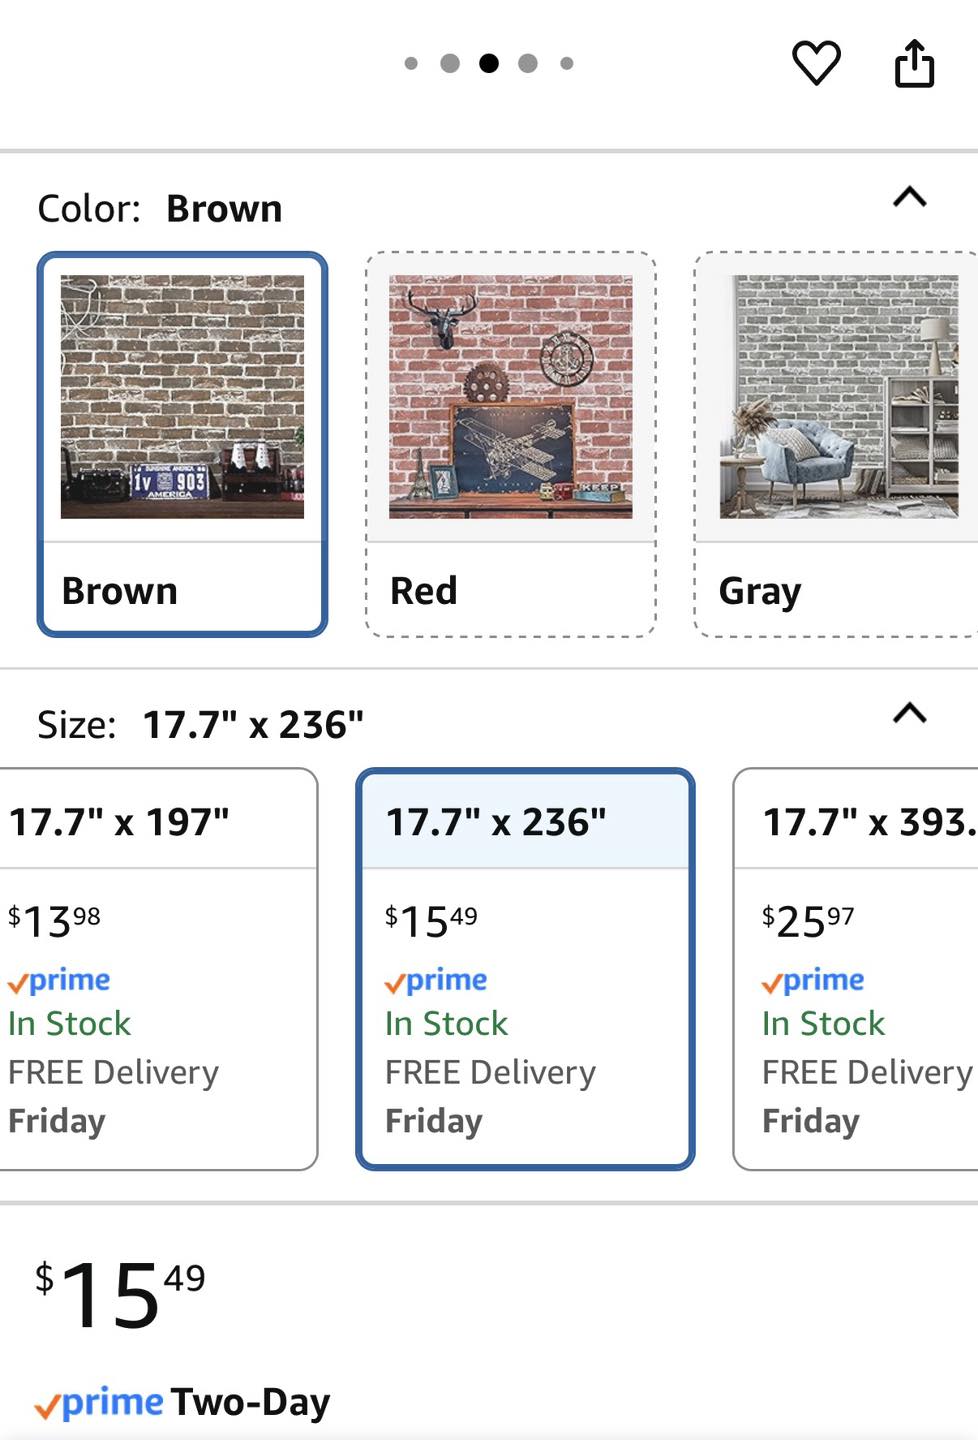The image size is (978, 1440).
Task: Go to the last image pagination dot
Action: pyautogui.click(x=567, y=63)
